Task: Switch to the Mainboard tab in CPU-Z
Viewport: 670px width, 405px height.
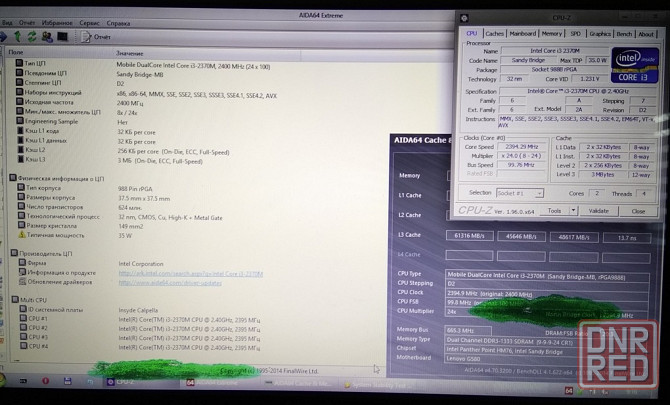Action: [523, 33]
